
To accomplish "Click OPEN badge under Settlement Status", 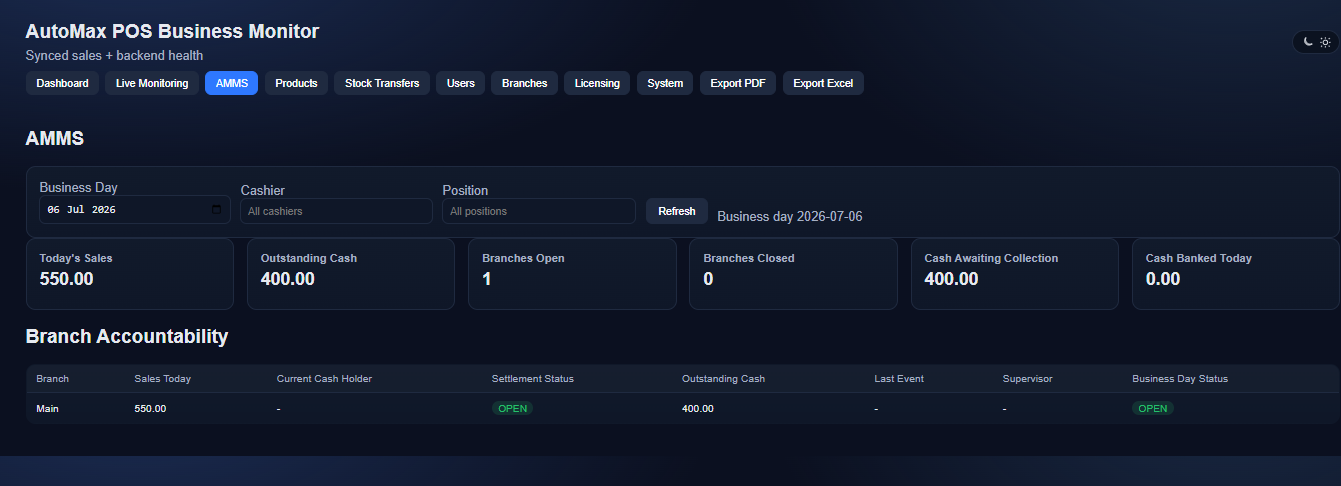I will (x=512, y=408).
